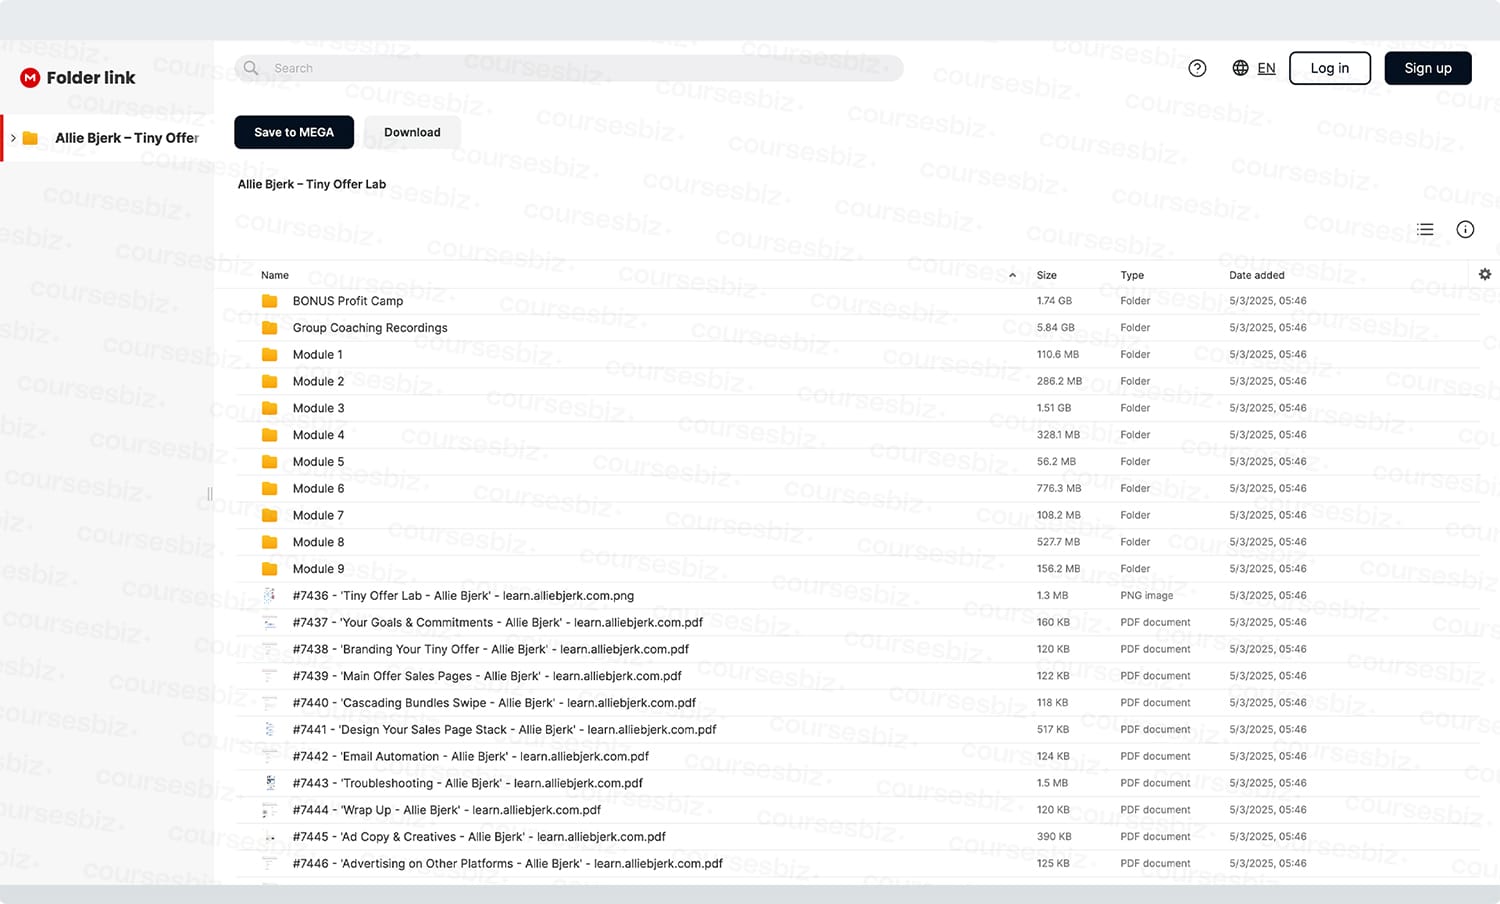Click the sidebar Allie Bjerk folder icon

click(x=30, y=138)
